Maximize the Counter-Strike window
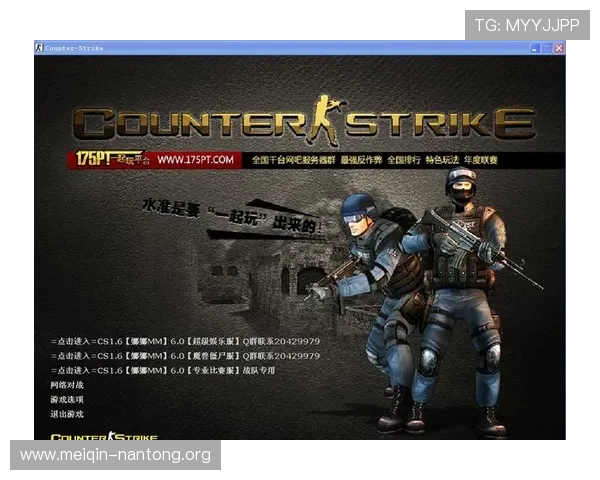 547,47
